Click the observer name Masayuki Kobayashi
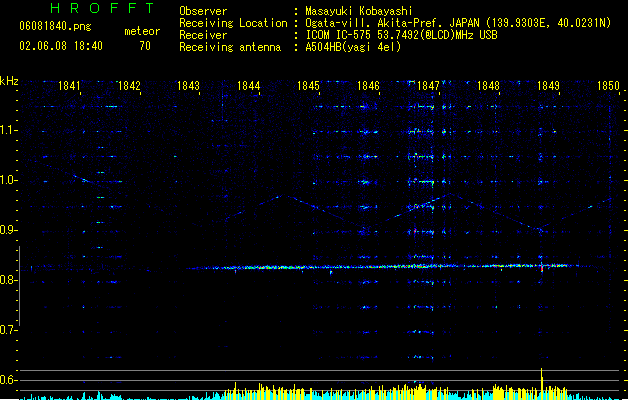 click(x=359, y=11)
